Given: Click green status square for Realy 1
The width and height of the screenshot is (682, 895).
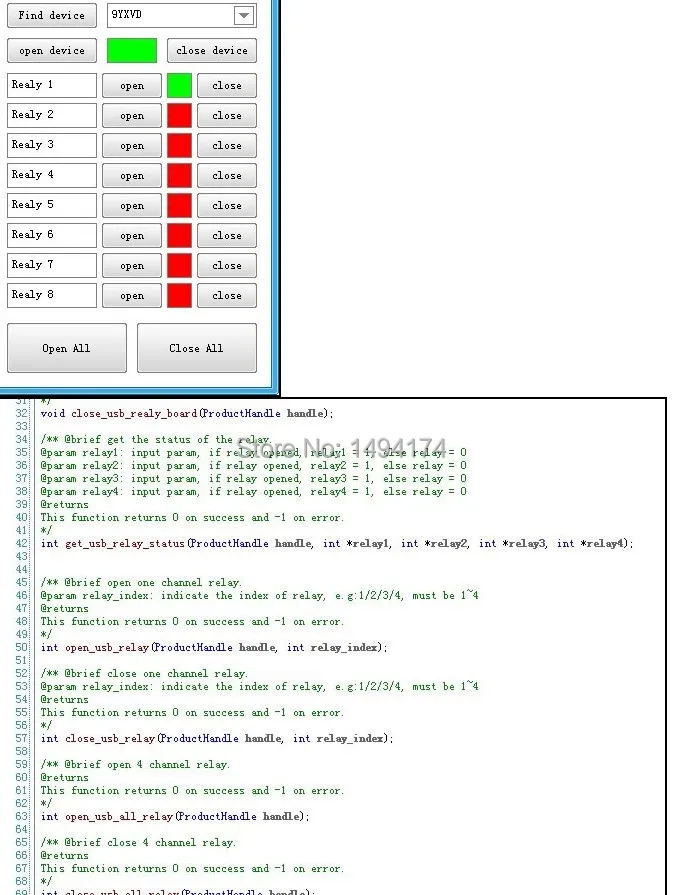Looking at the screenshot, I should coord(179,86).
